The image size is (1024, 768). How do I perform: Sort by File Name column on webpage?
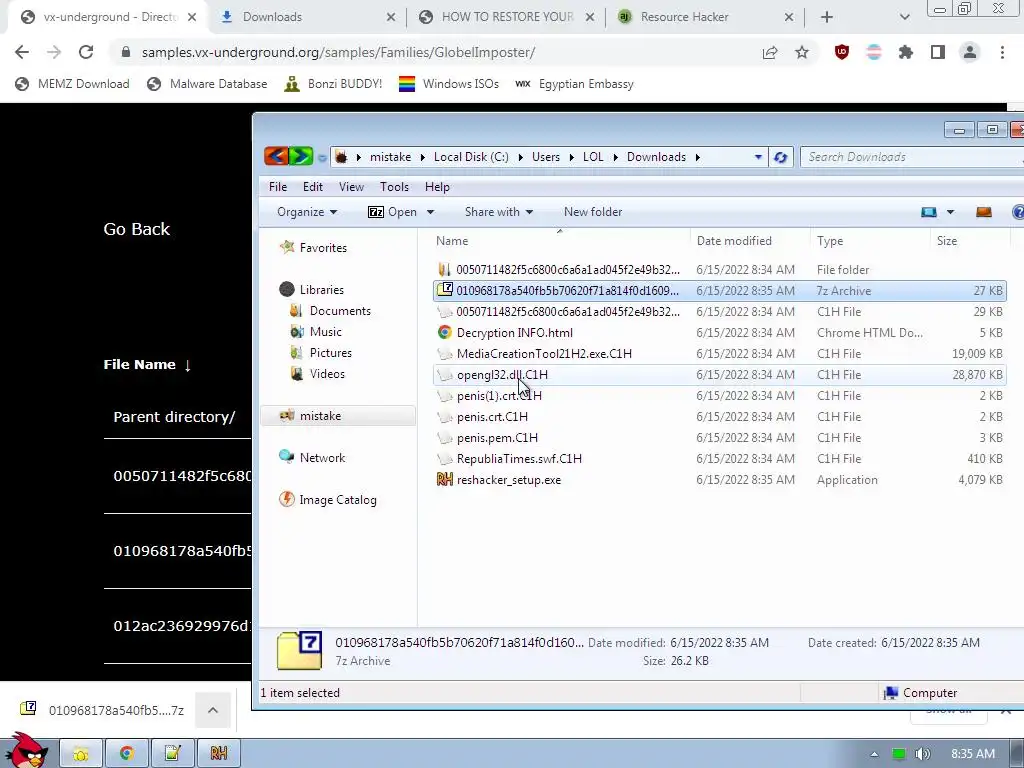tap(147, 364)
